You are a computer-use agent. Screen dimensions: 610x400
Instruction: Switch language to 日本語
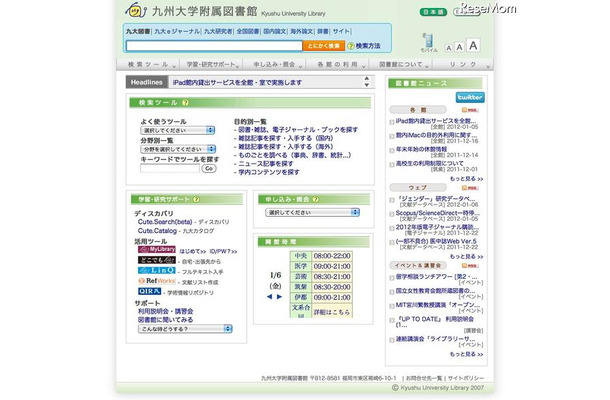pyautogui.click(x=433, y=12)
